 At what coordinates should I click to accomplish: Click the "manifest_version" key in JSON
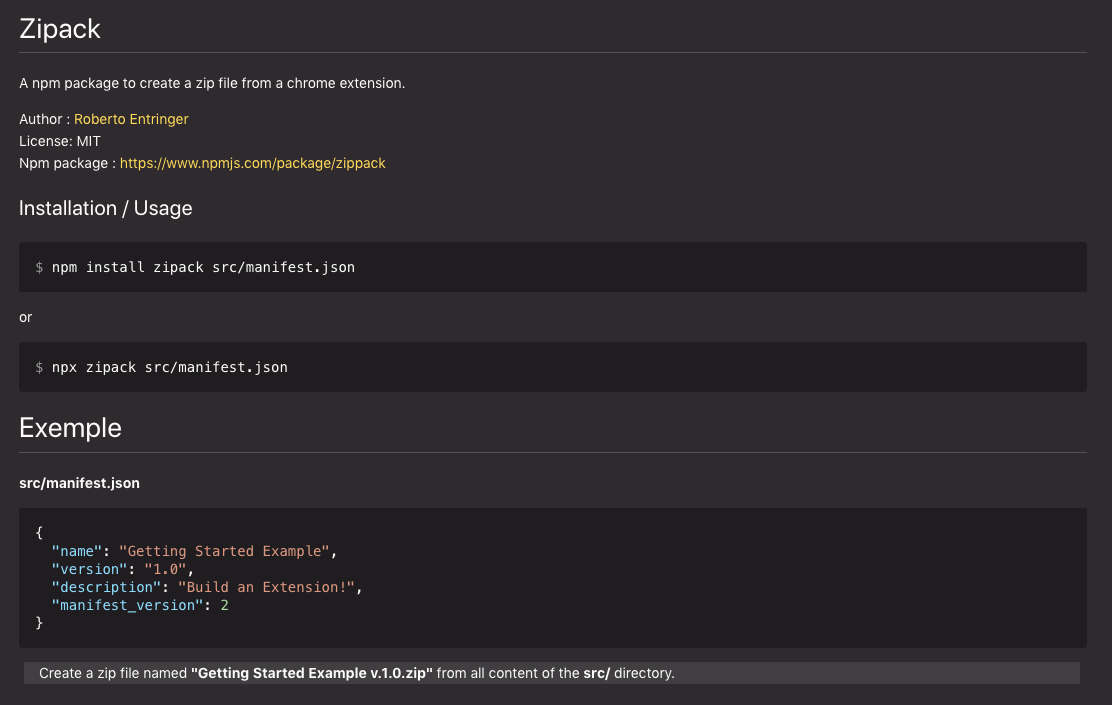coord(127,605)
